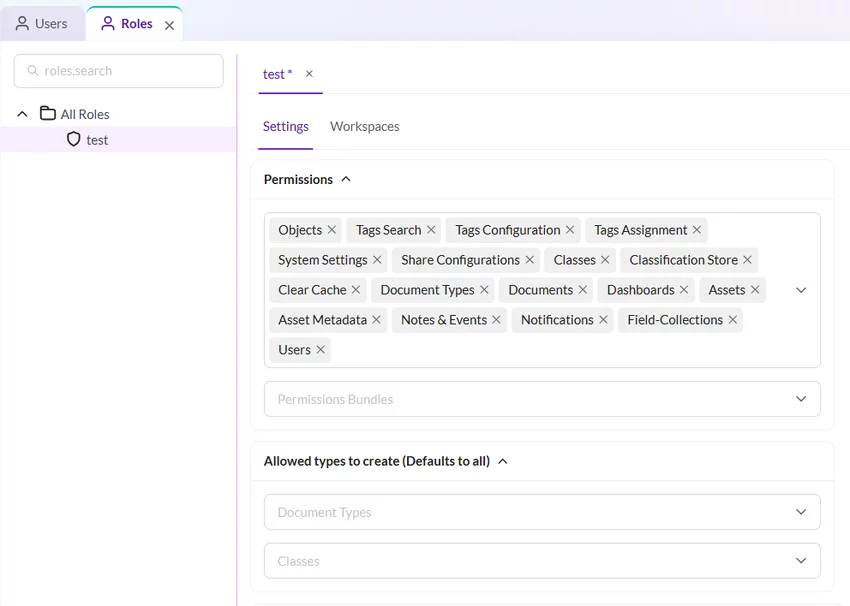
Task: Select the test role in the tree
Action: coord(118,139)
